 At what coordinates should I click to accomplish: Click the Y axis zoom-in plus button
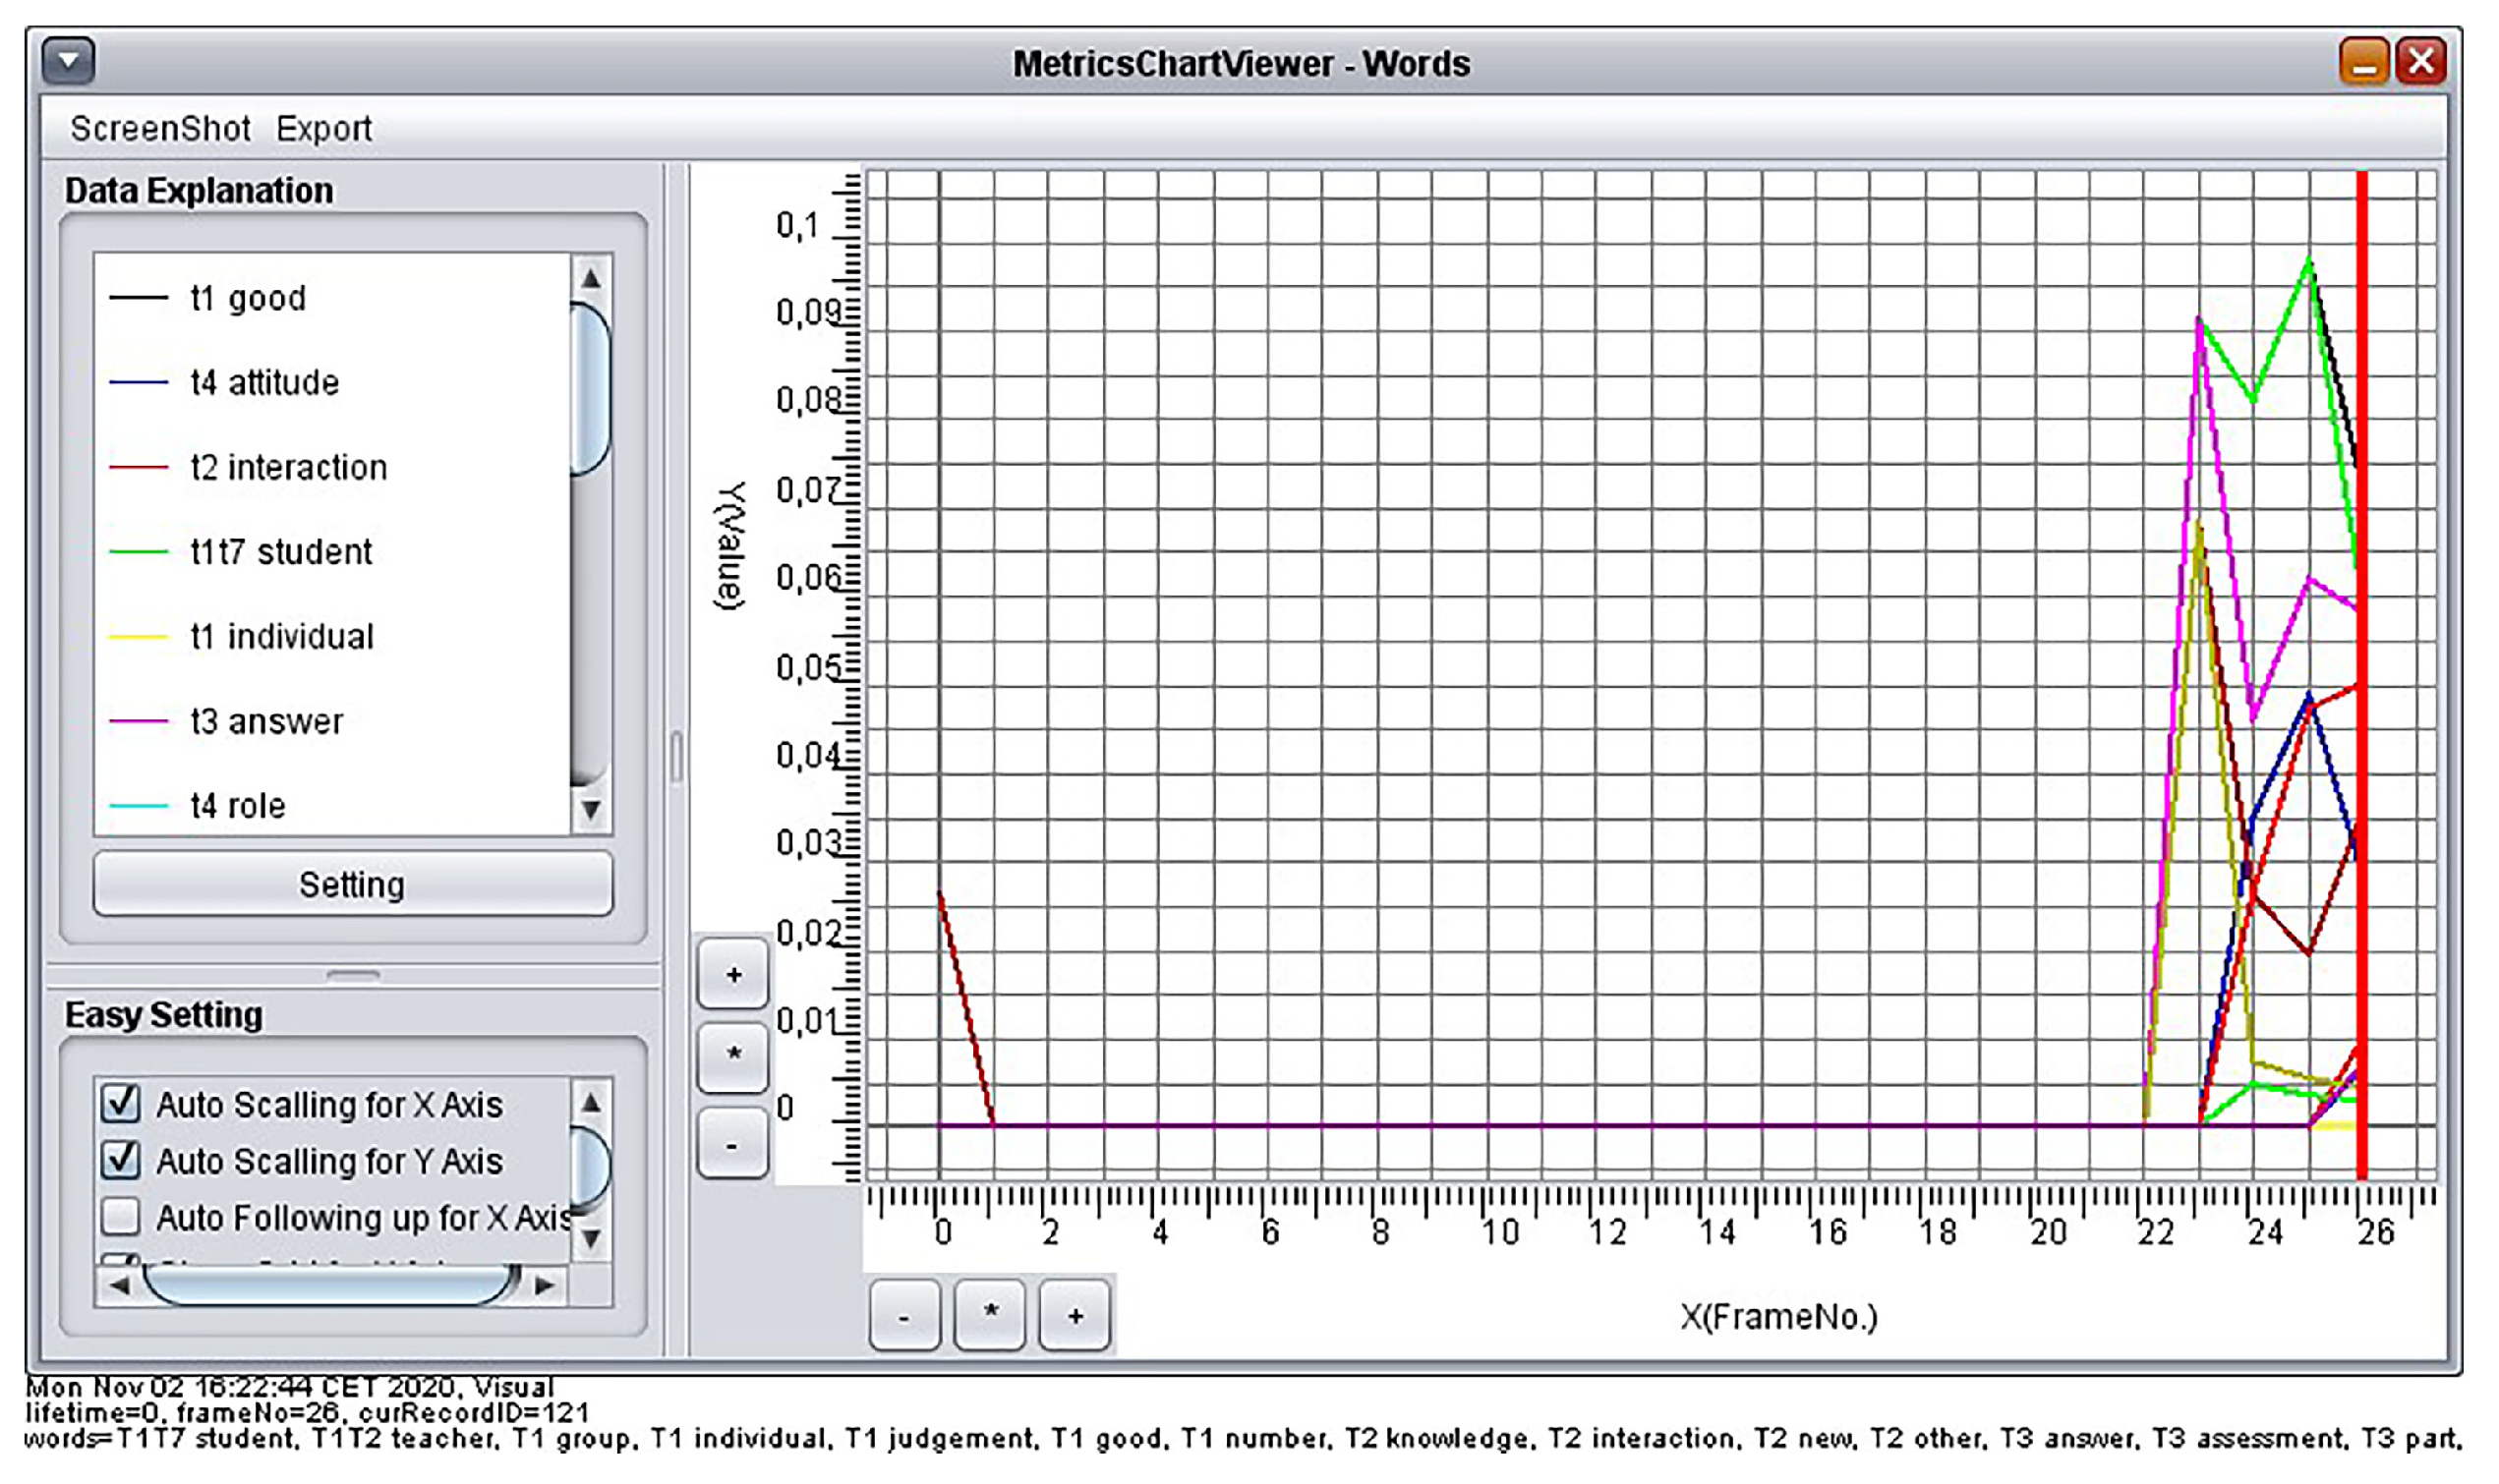click(x=732, y=974)
